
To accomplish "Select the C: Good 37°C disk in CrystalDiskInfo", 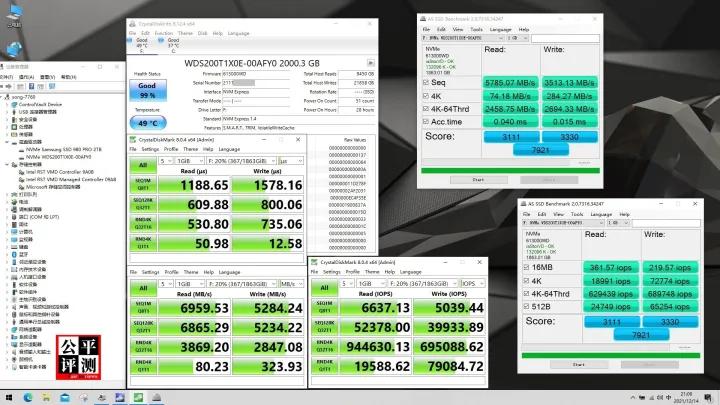I will point(171,45).
